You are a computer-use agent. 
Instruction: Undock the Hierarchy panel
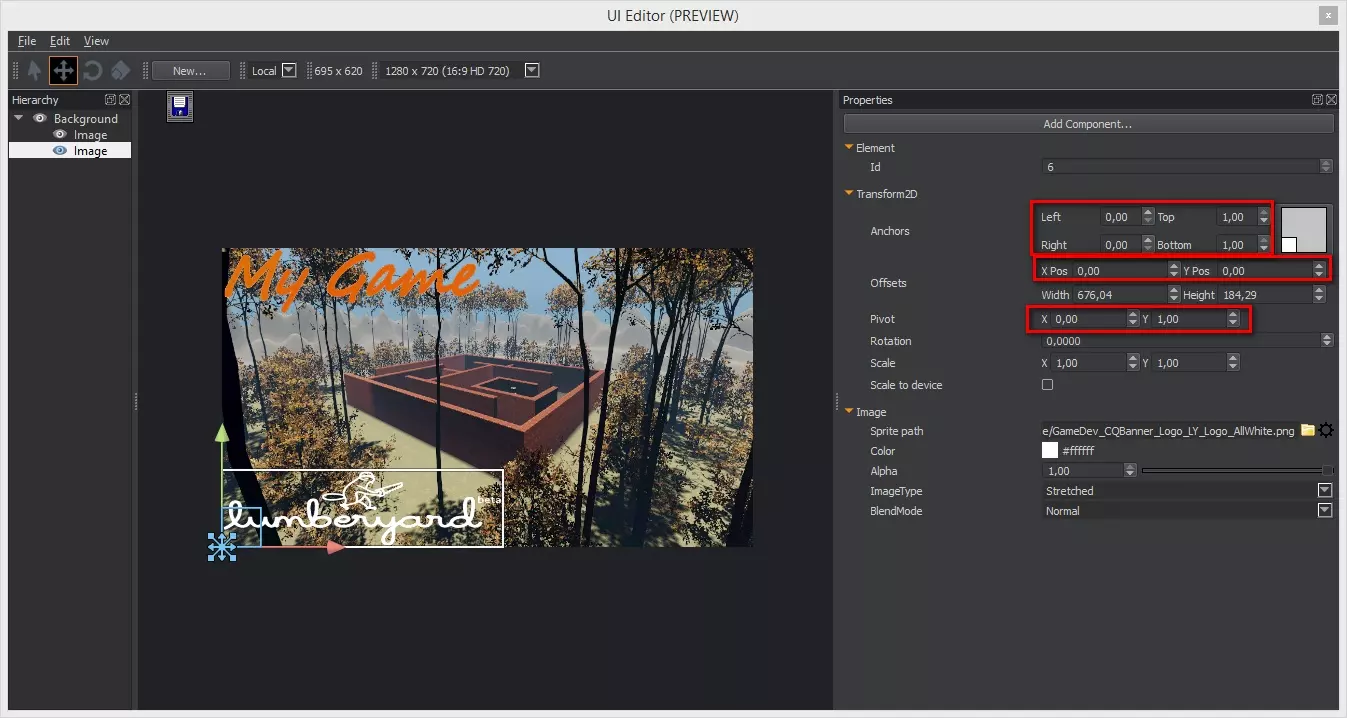tap(110, 100)
